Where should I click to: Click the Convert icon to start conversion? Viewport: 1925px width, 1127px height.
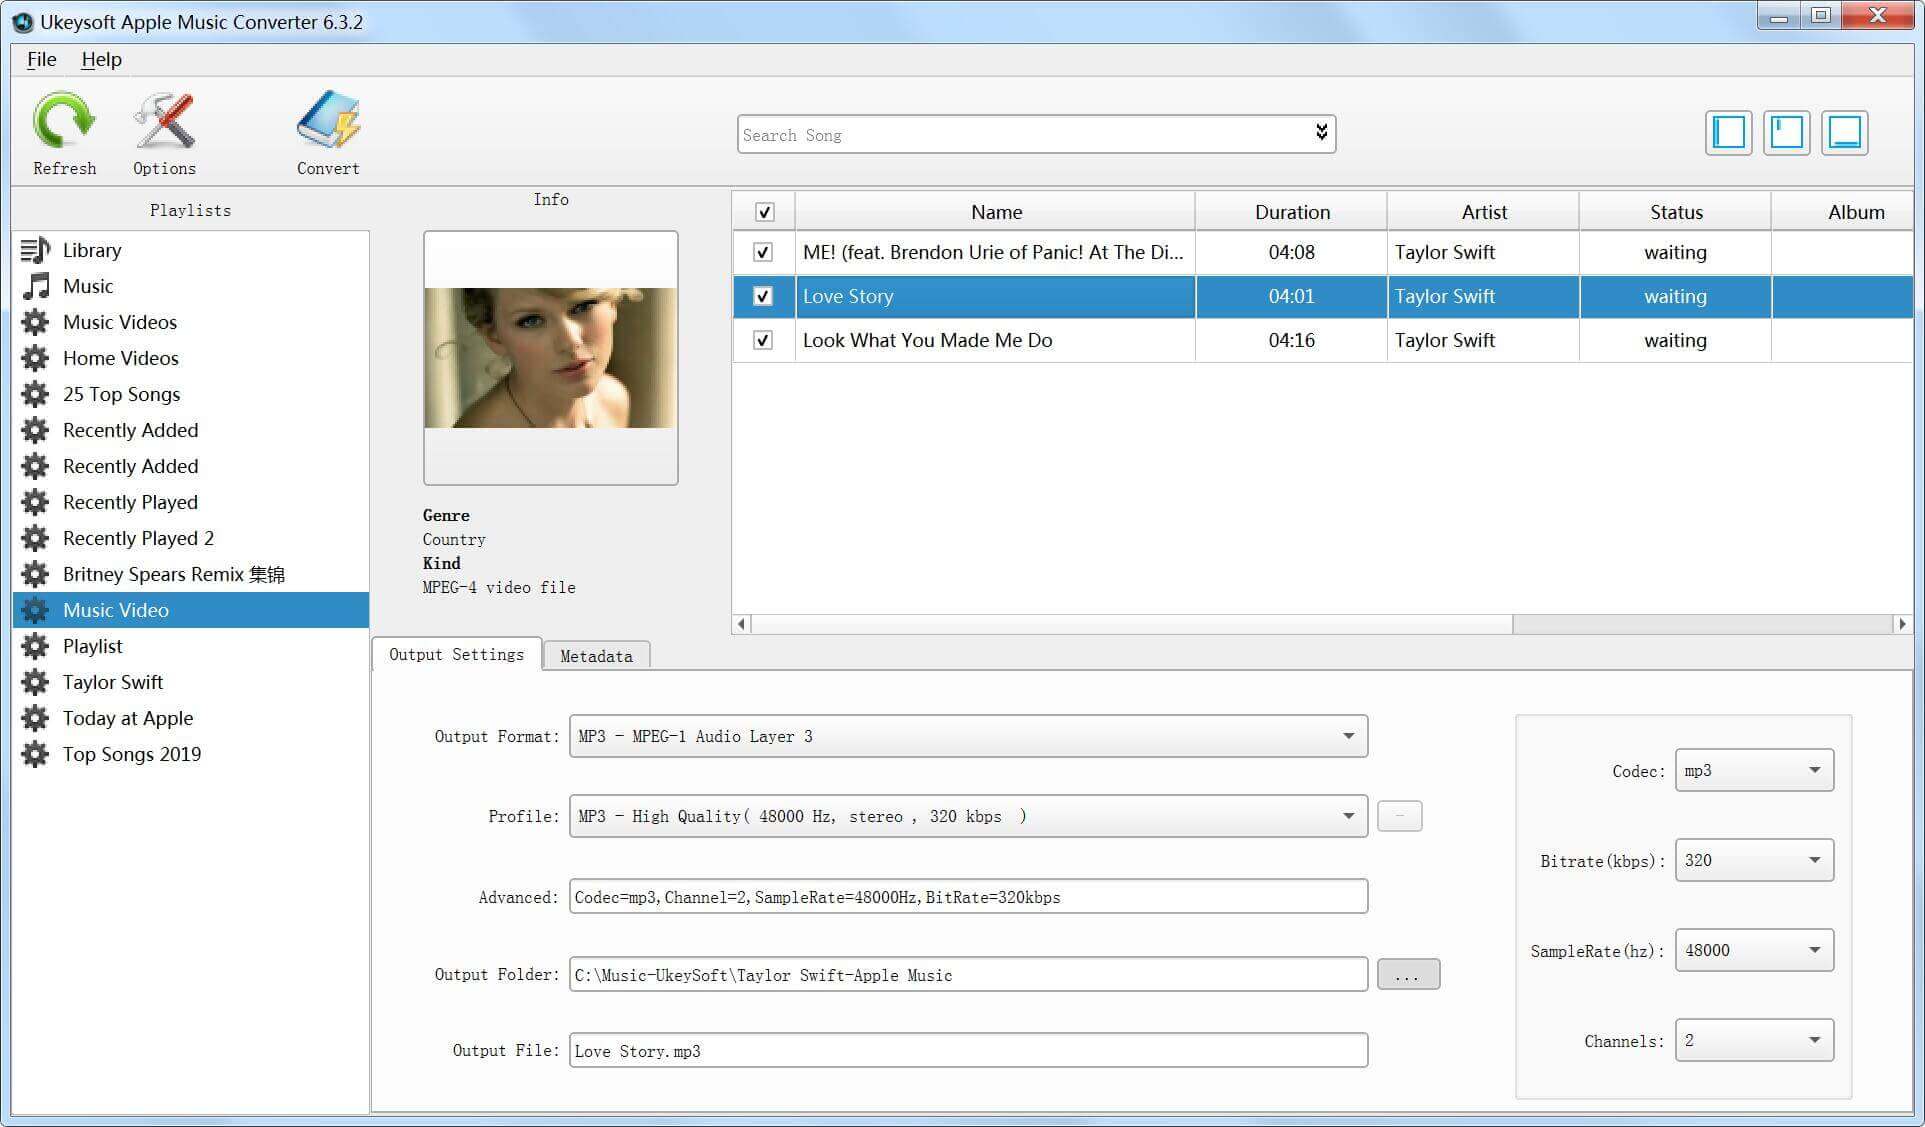click(x=327, y=131)
